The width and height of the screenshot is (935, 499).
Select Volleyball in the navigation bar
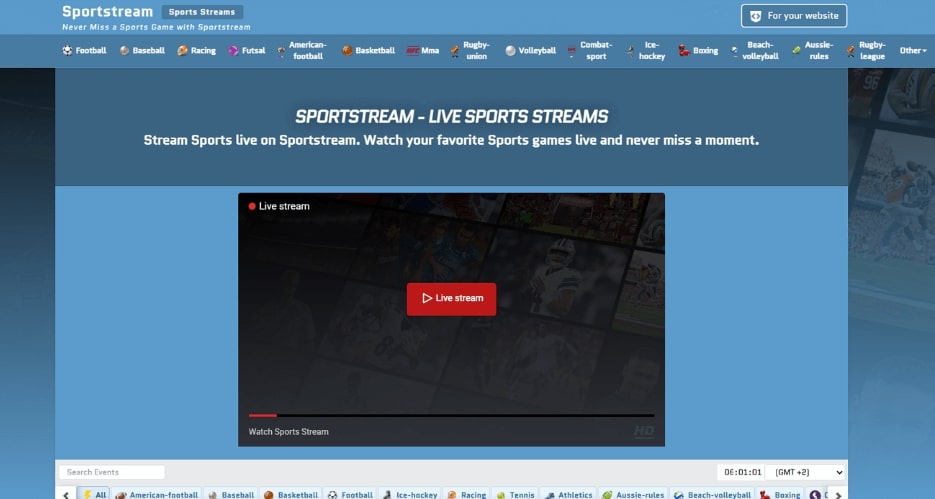pos(531,51)
